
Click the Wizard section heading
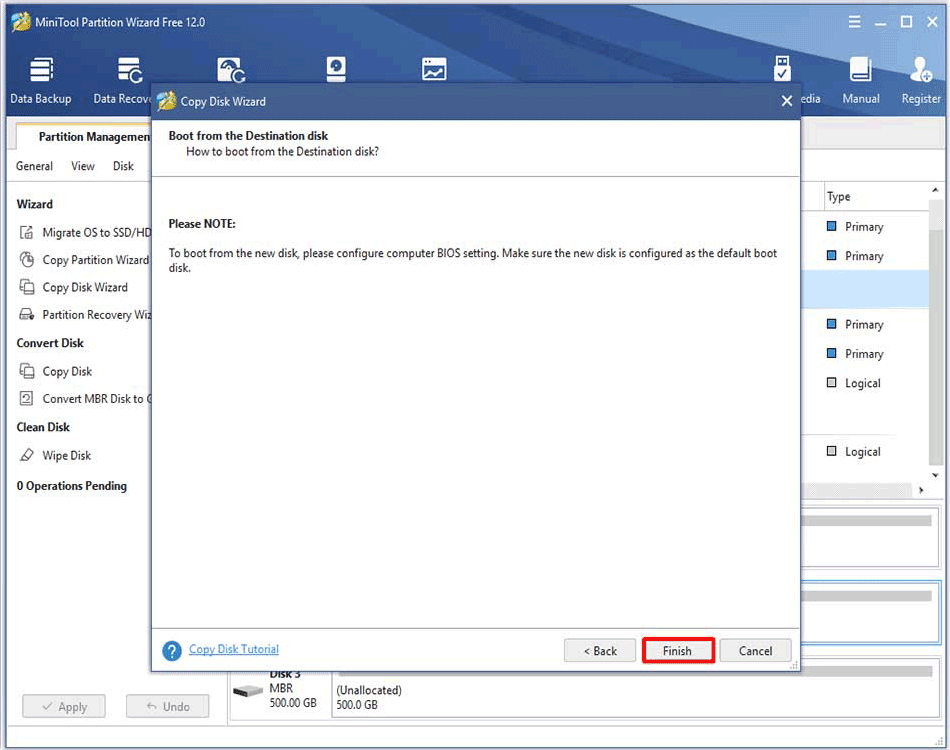35,204
